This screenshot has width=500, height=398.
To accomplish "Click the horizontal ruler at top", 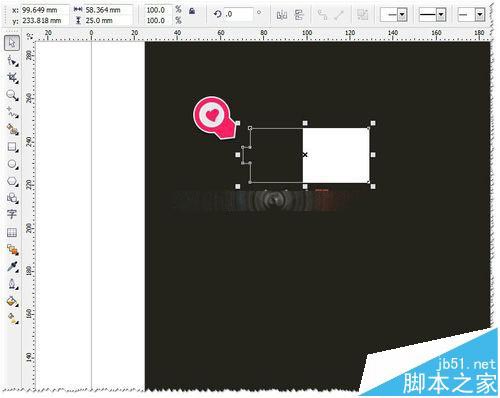I will point(263,35).
